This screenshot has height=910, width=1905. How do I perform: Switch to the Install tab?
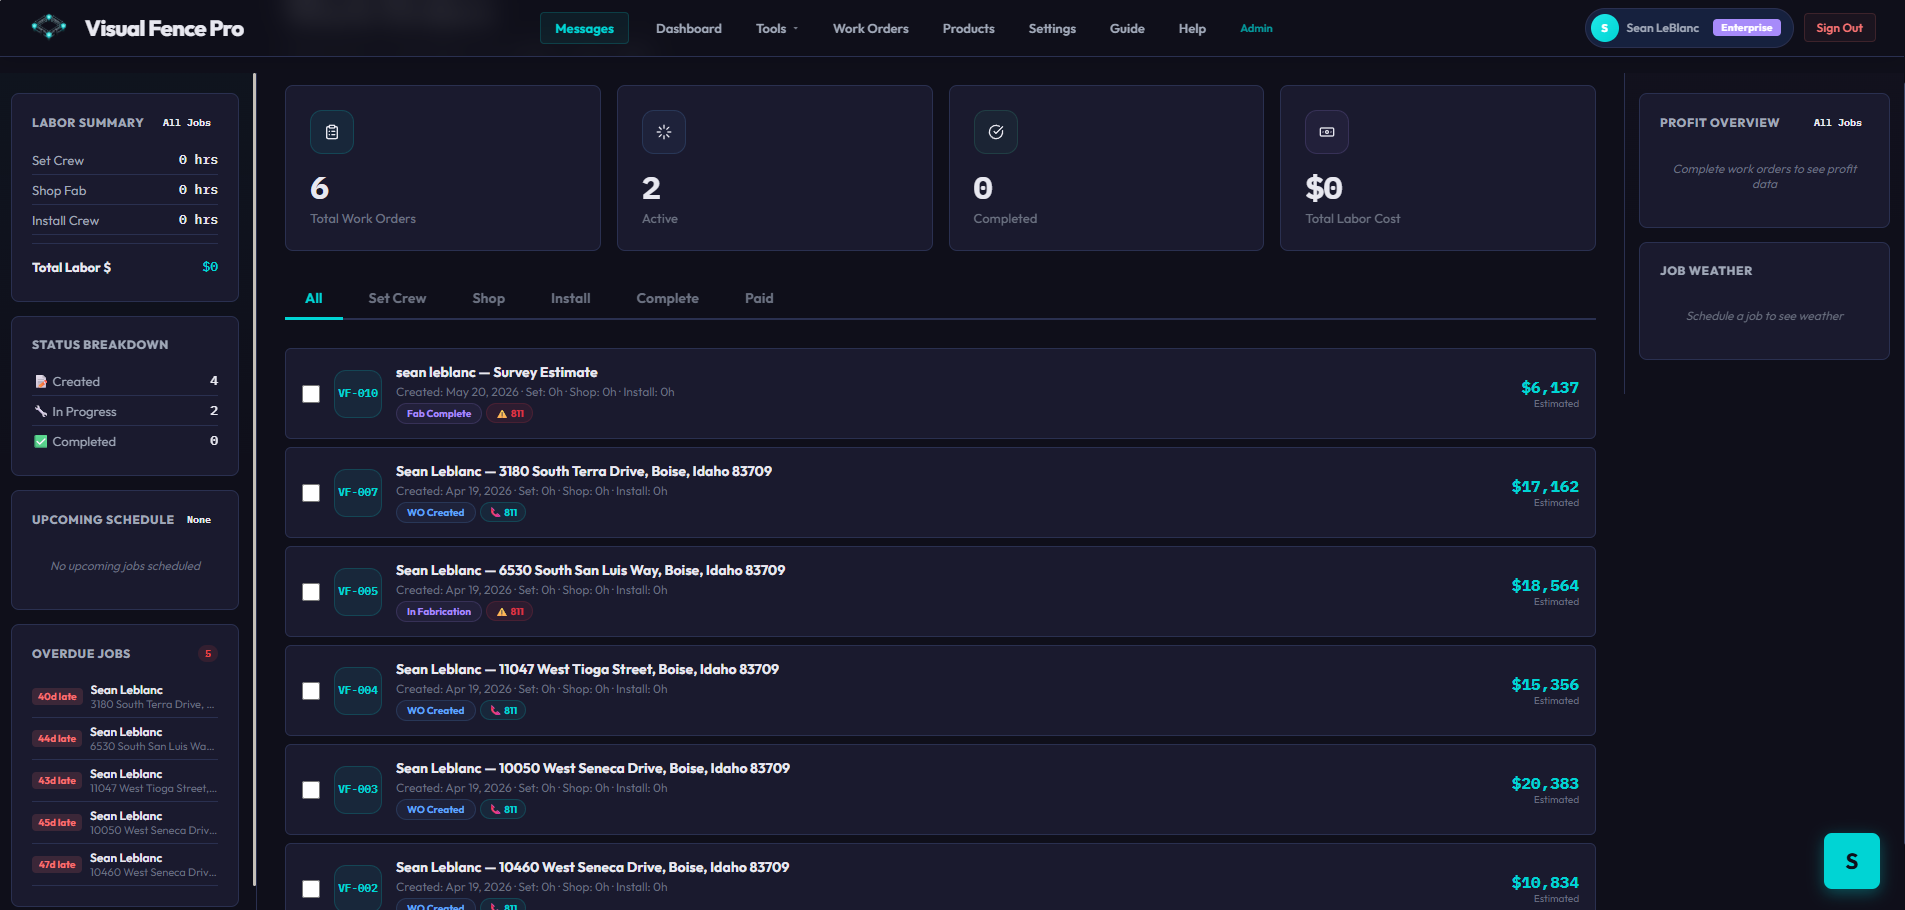coord(571,299)
